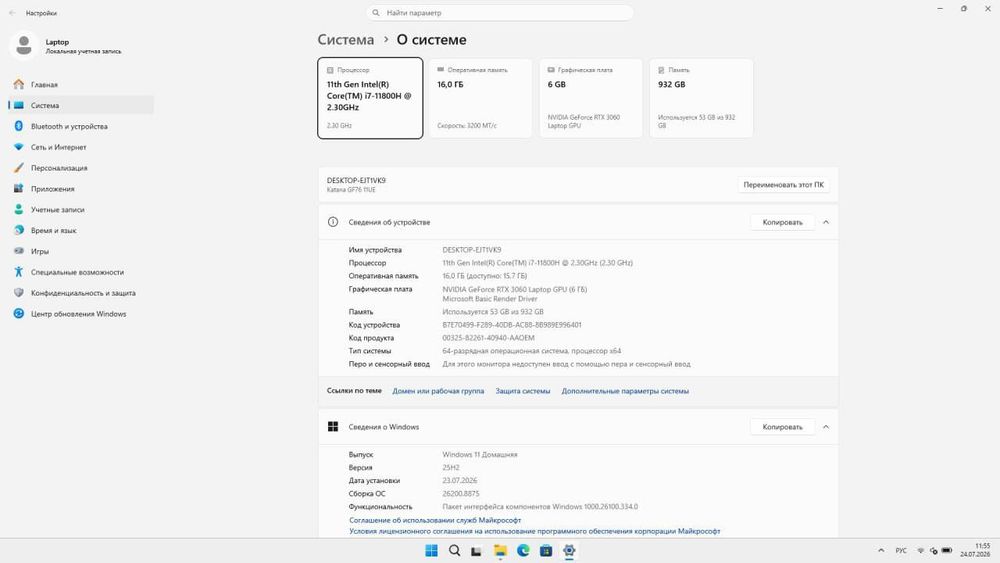Open the network tray icon

click(920, 550)
